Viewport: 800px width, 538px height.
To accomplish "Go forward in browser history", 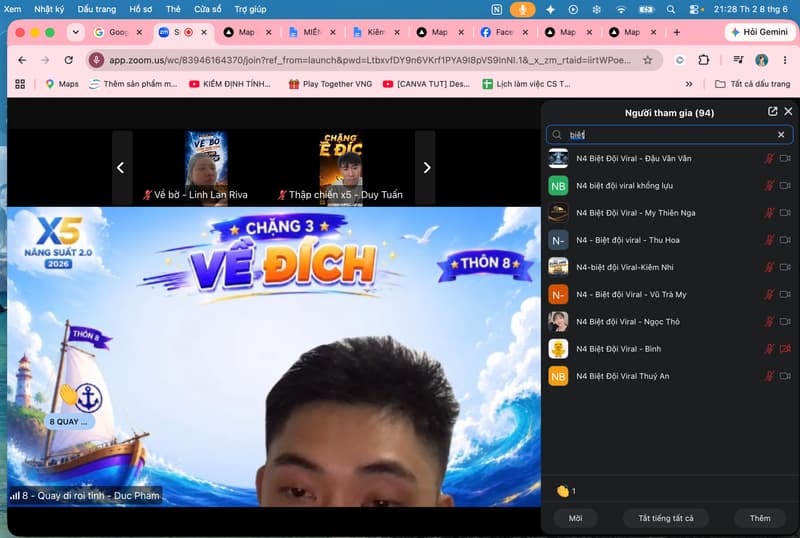I will (x=45, y=60).
